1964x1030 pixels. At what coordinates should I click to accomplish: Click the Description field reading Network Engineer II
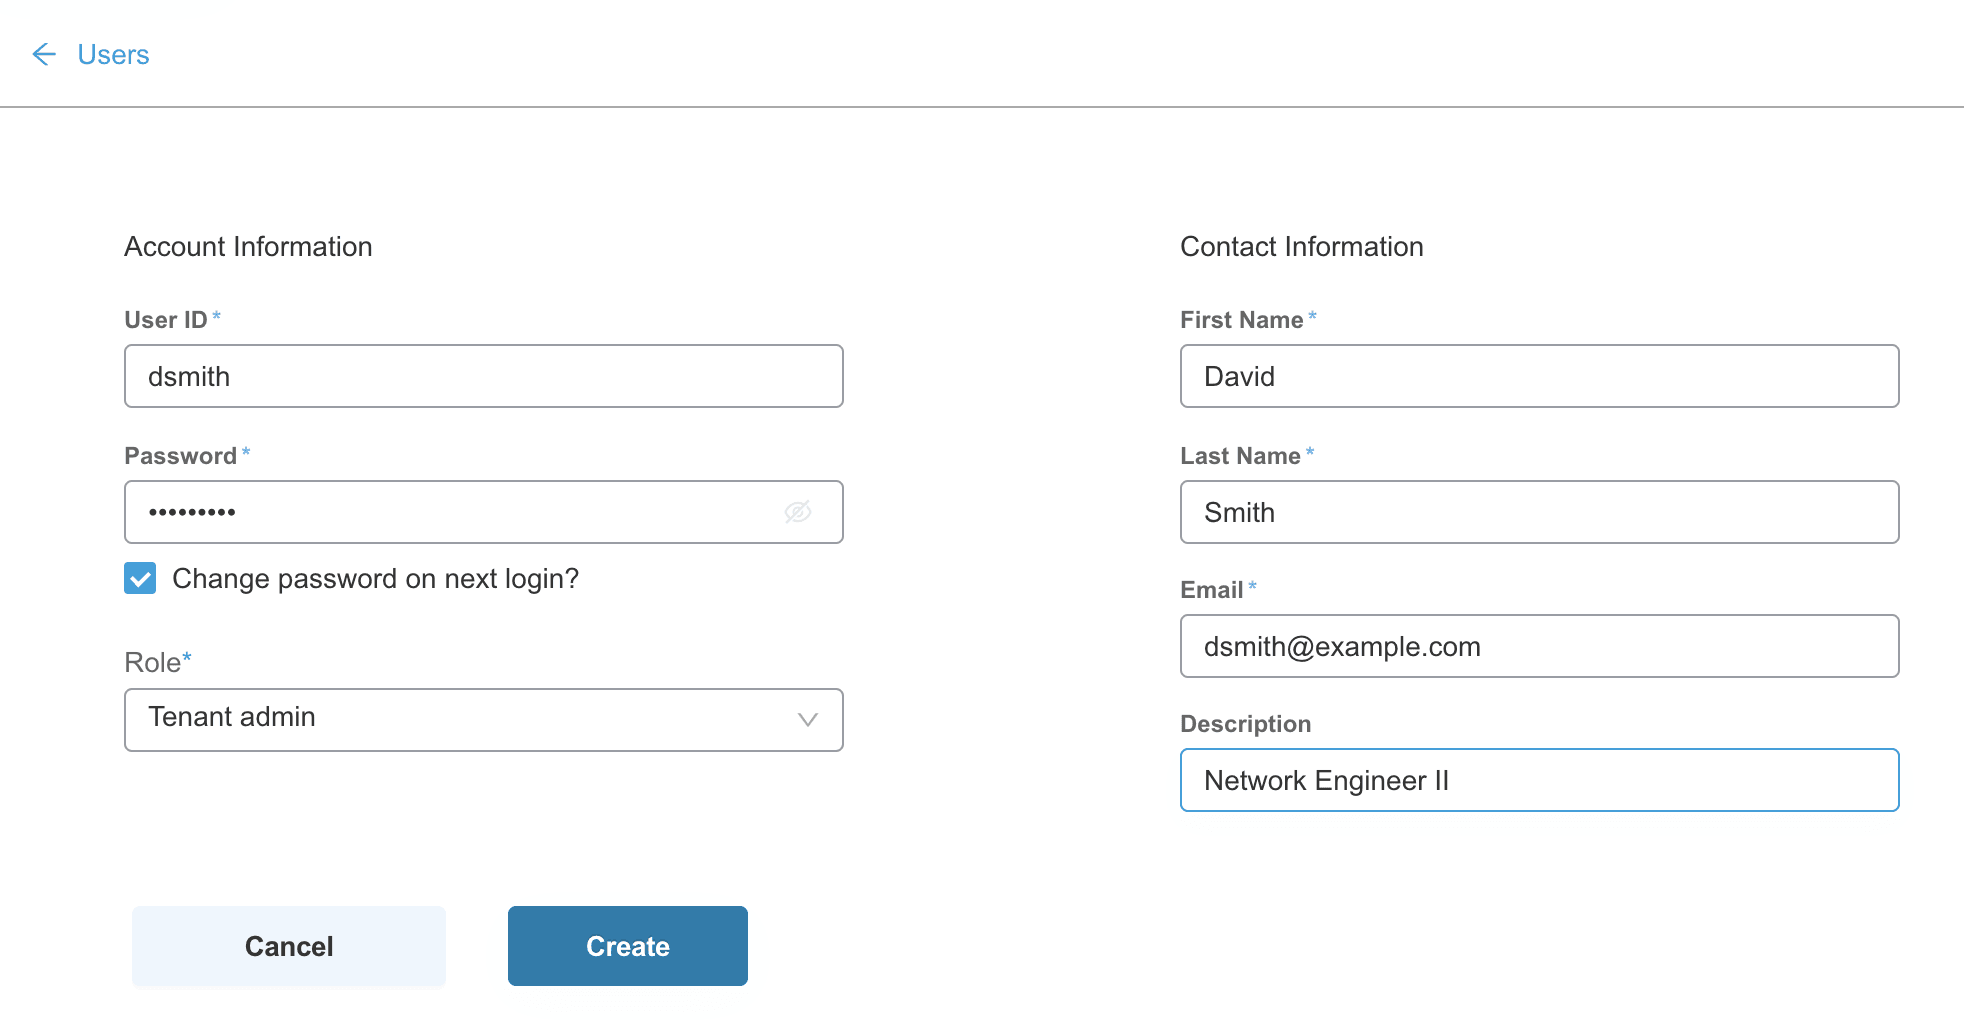click(1540, 780)
